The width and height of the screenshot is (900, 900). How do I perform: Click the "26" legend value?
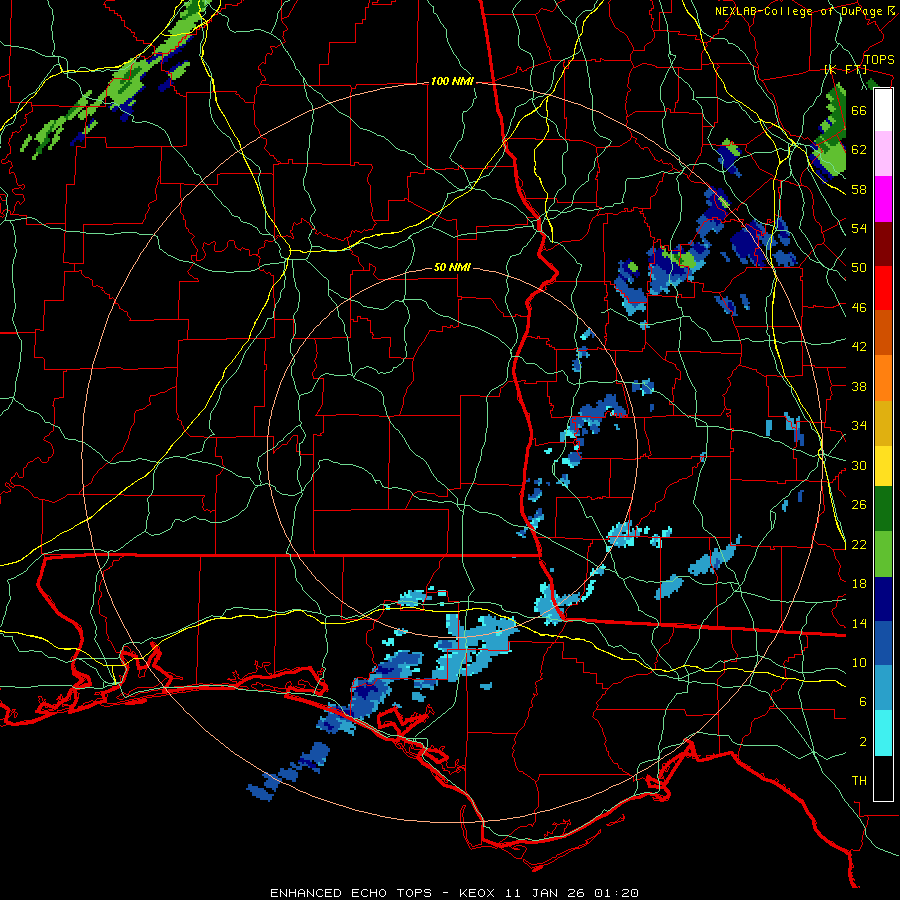[859, 505]
